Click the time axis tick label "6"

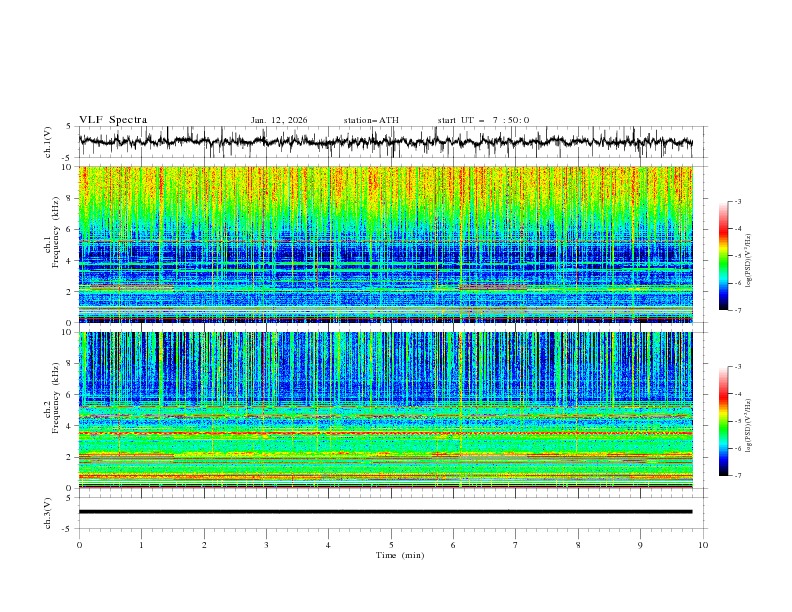click(453, 545)
